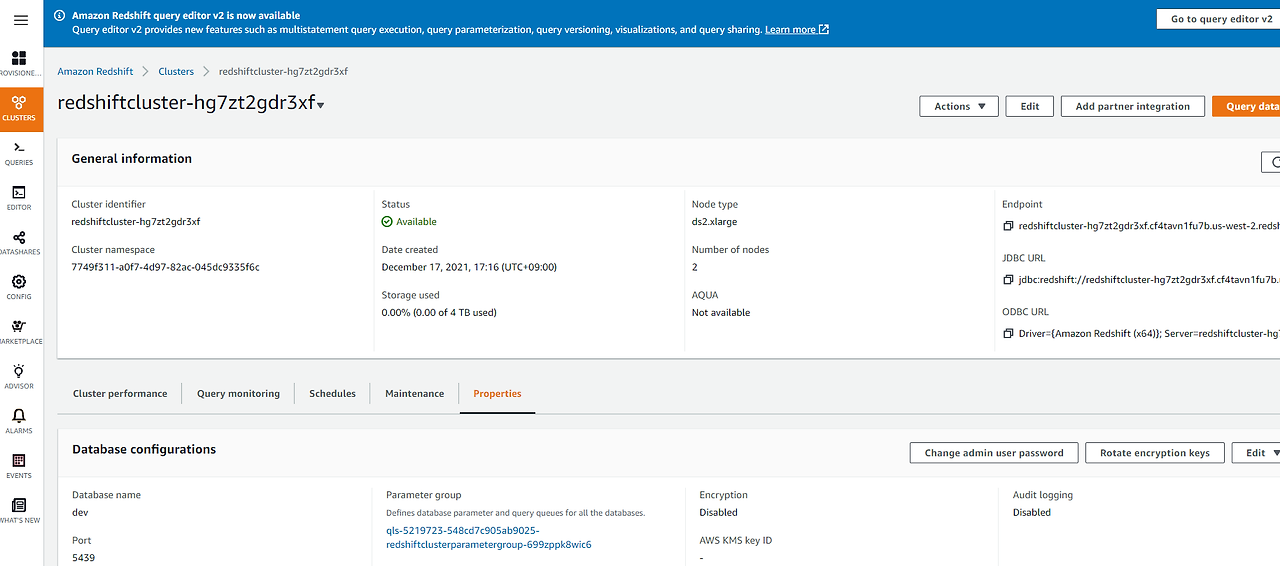
Task: Select the Properties tab
Action: click(497, 394)
